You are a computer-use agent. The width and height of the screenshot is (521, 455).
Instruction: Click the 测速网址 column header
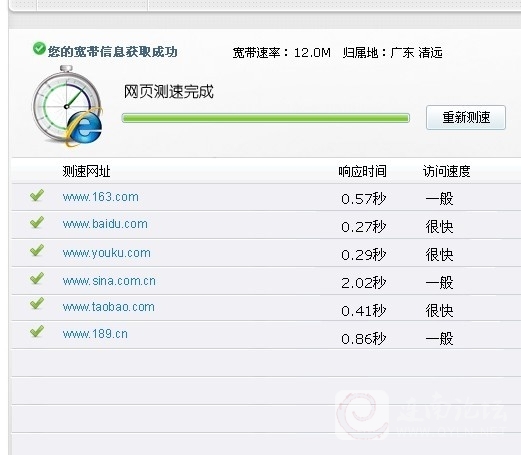click(x=86, y=171)
